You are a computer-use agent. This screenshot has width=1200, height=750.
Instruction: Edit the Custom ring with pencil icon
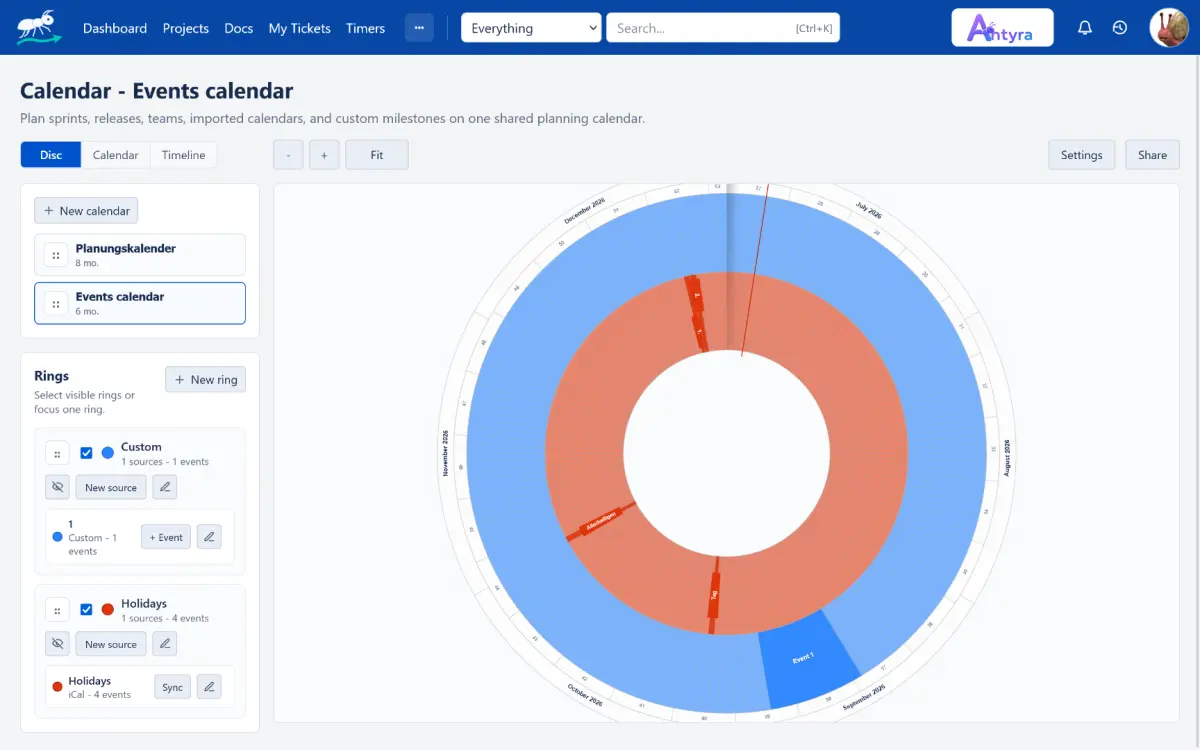coord(165,487)
